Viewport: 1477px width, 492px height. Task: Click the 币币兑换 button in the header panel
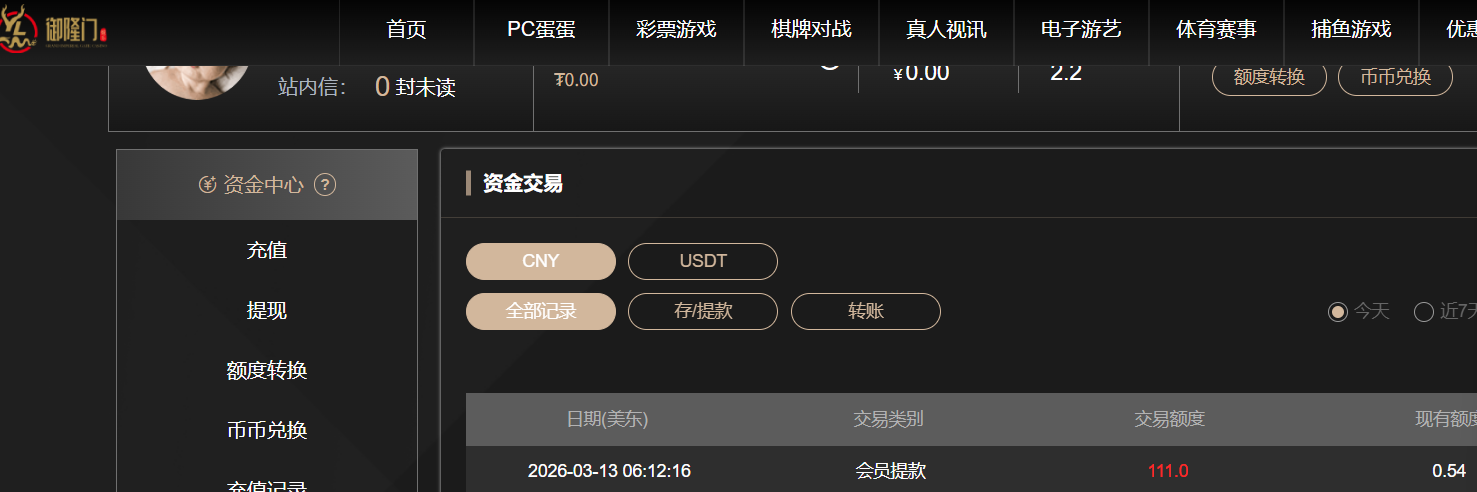point(1395,77)
